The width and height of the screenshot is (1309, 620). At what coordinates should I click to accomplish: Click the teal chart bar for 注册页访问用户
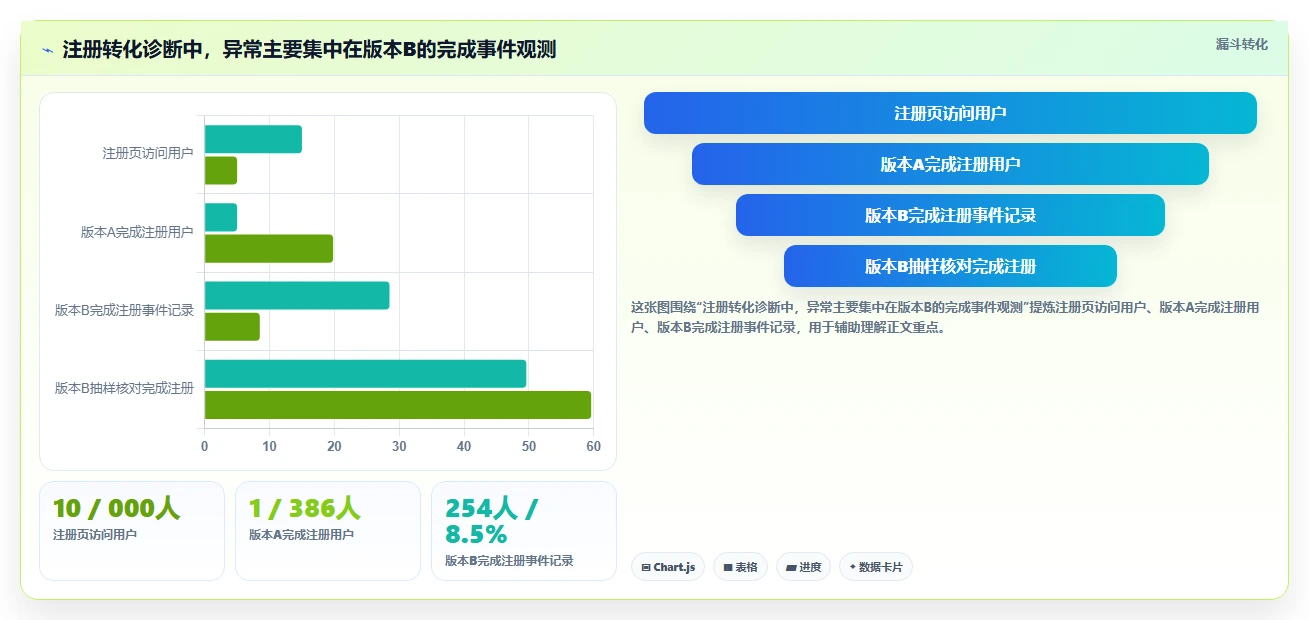(253, 139)
